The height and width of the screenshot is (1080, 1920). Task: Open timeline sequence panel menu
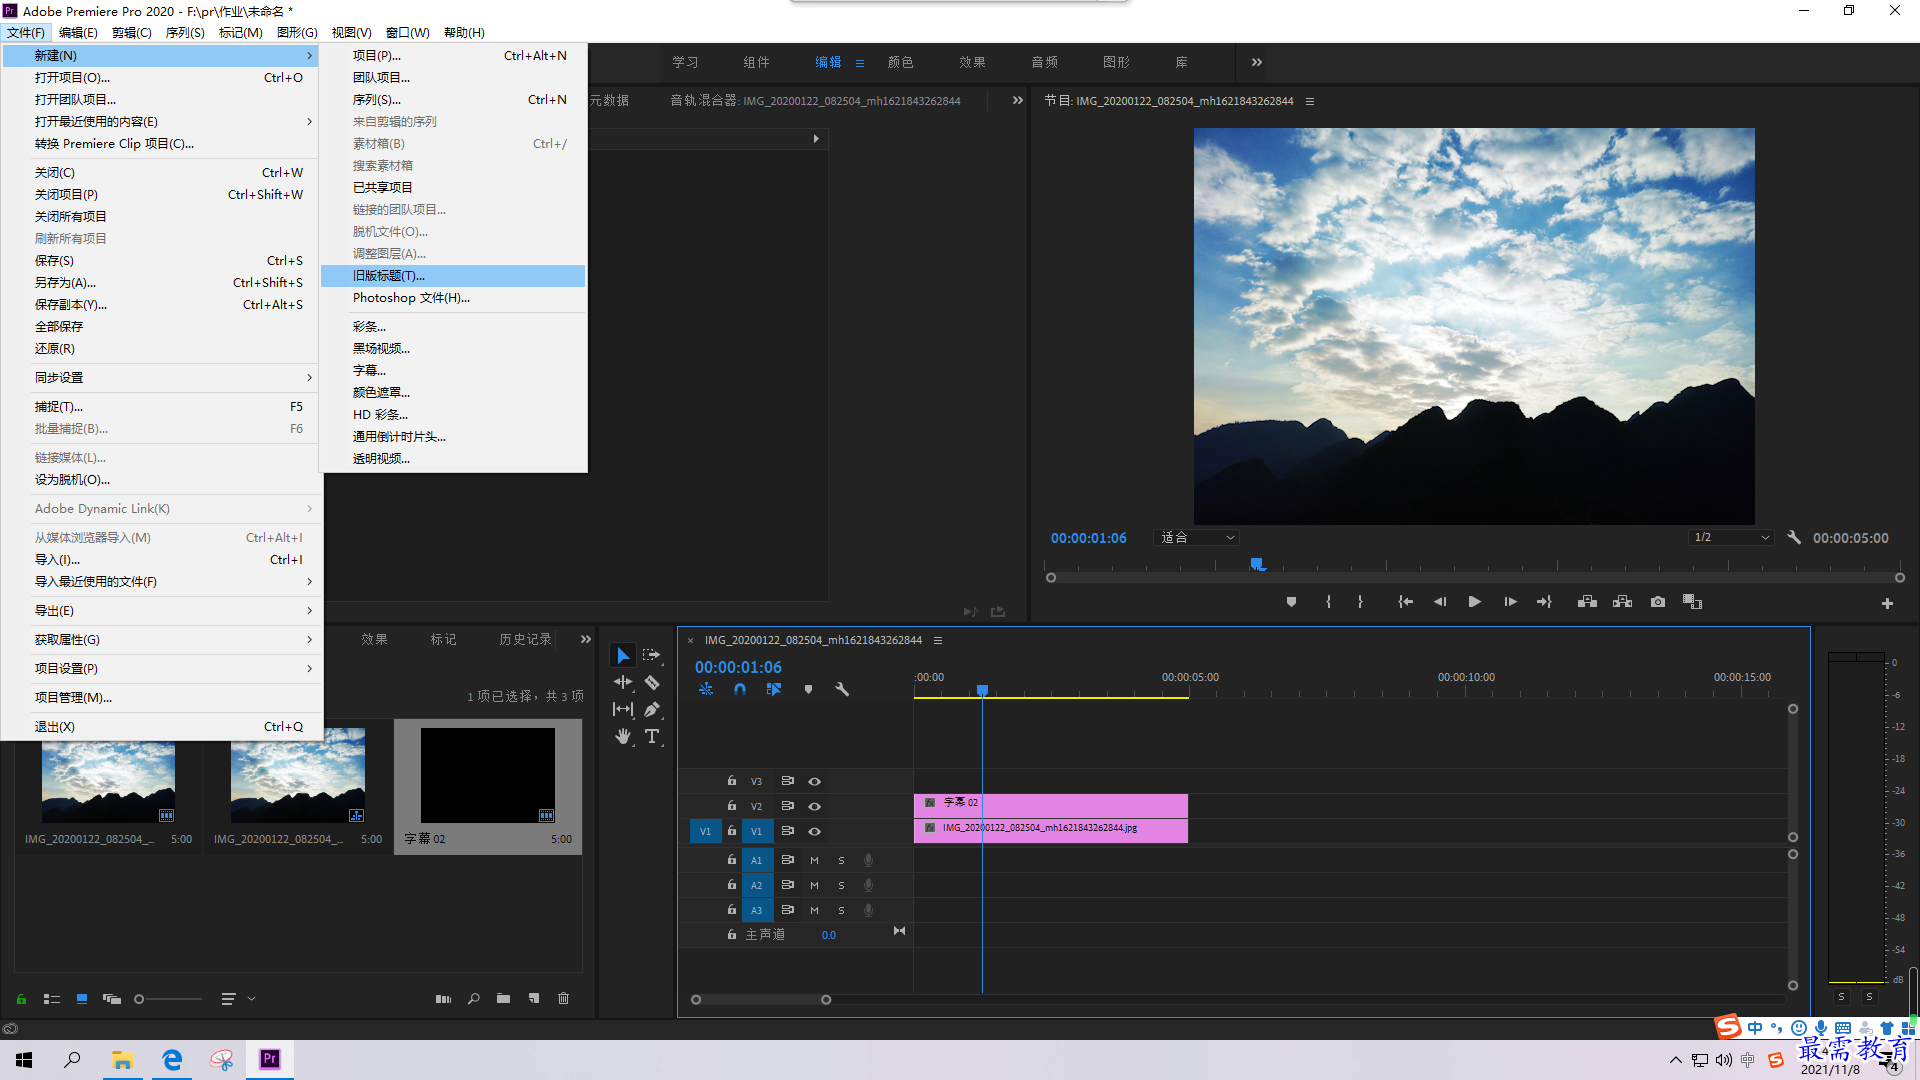[938, 640]
